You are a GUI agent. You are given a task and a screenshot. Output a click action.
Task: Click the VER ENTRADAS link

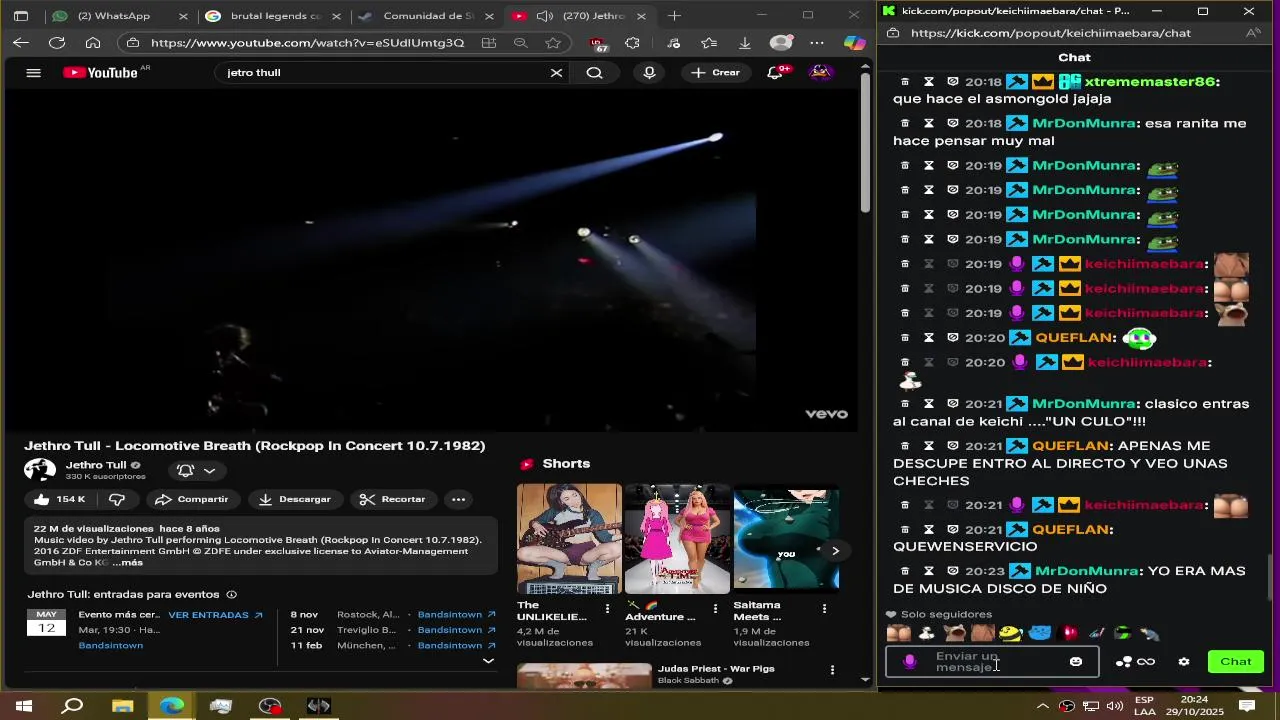click(215, 615)
